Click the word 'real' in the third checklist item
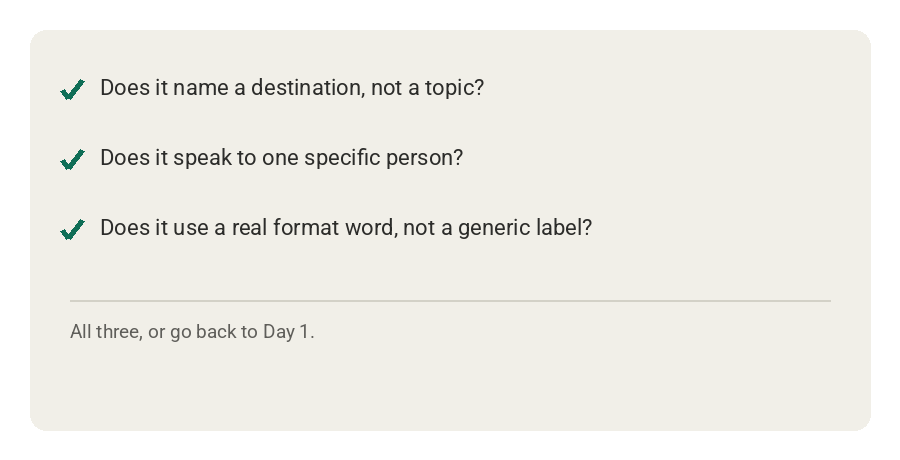The width and height of the screenshot is (900, 460). coord(249,228)
